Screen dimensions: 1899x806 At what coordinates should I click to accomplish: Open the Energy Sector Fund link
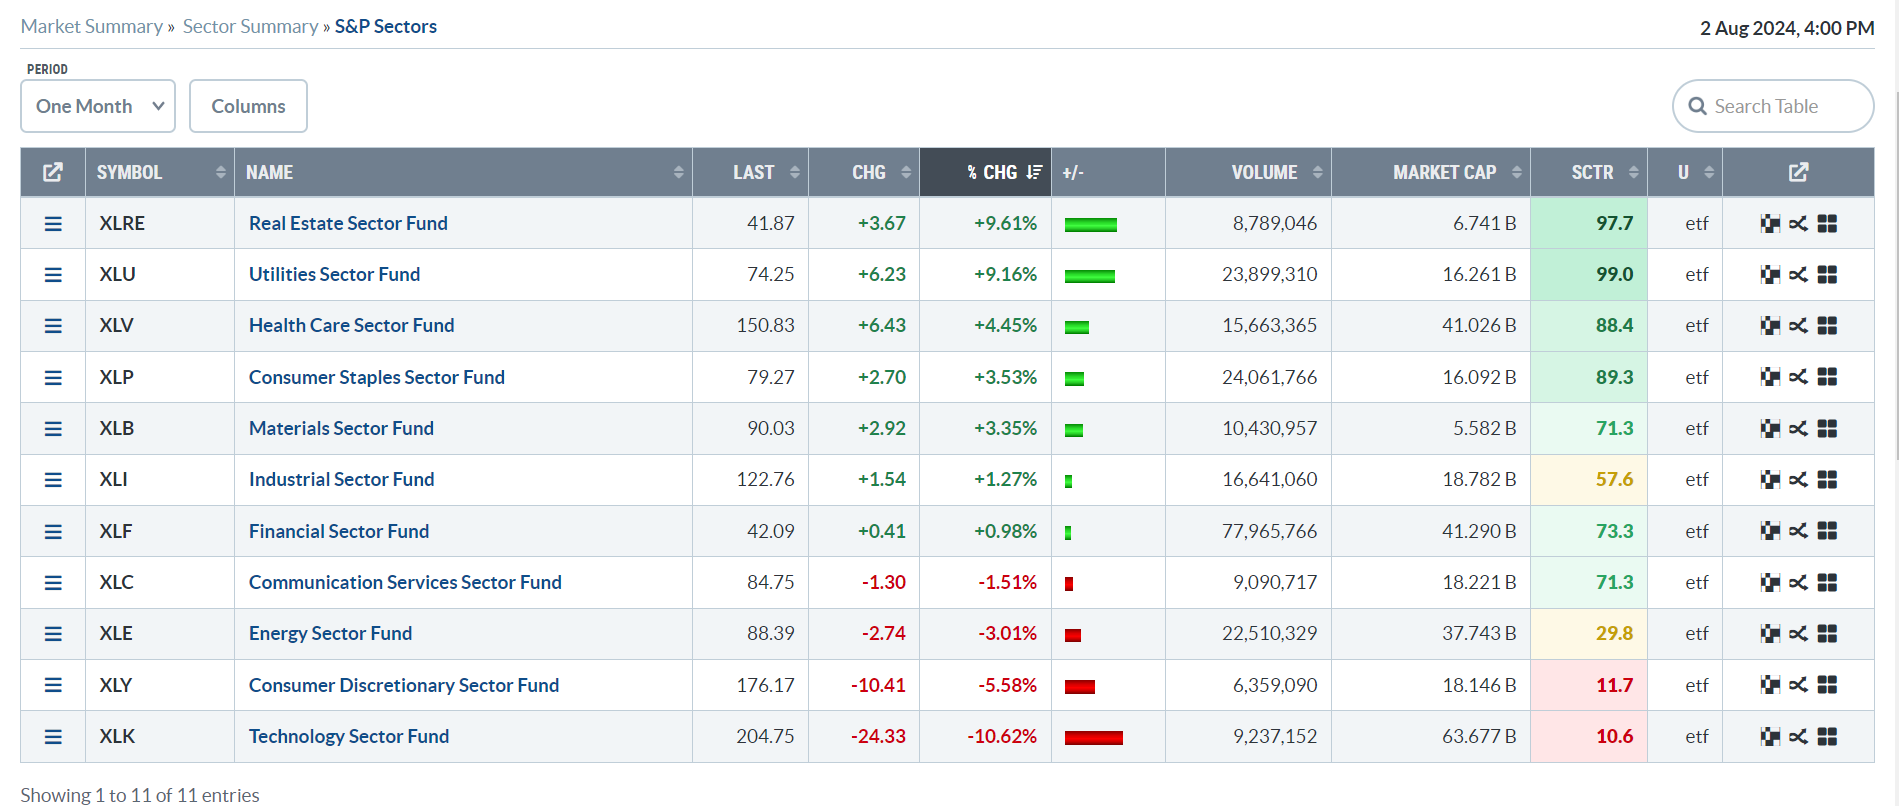[330, 633]
